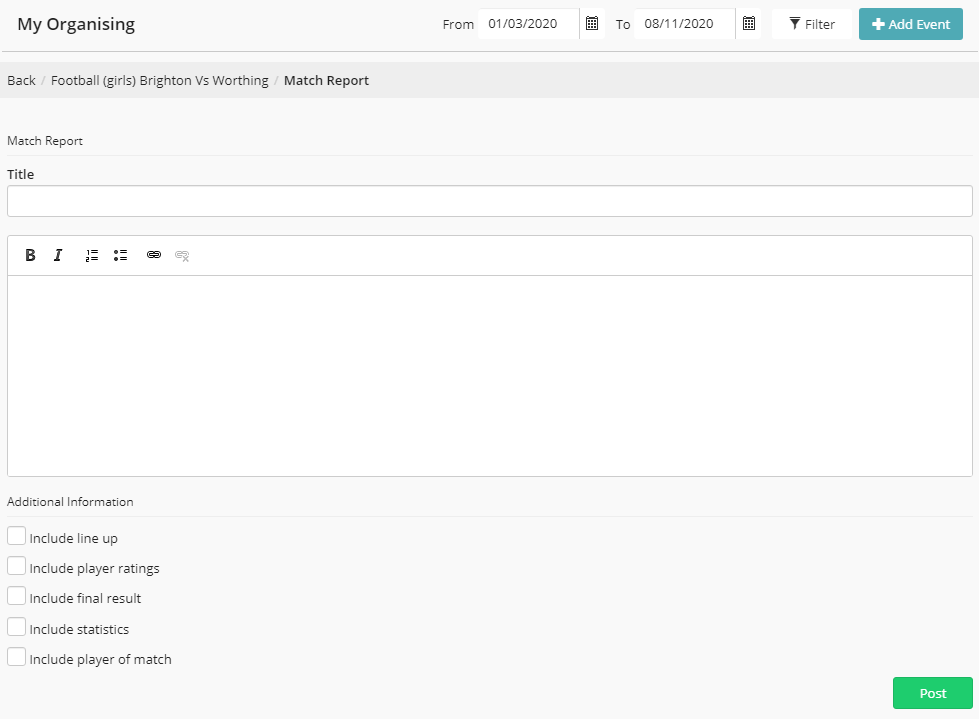Insert a numbered list

click(92, 256)
